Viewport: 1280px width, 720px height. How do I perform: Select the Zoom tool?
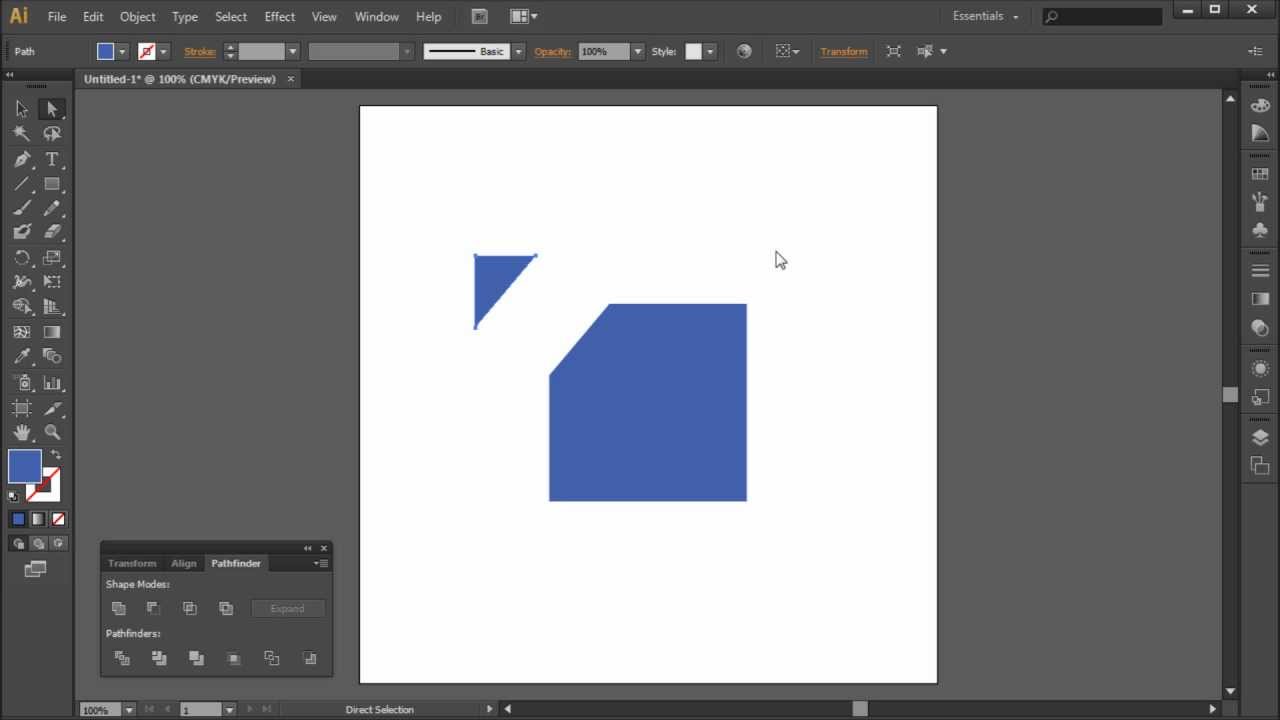[x=52, y=432]
